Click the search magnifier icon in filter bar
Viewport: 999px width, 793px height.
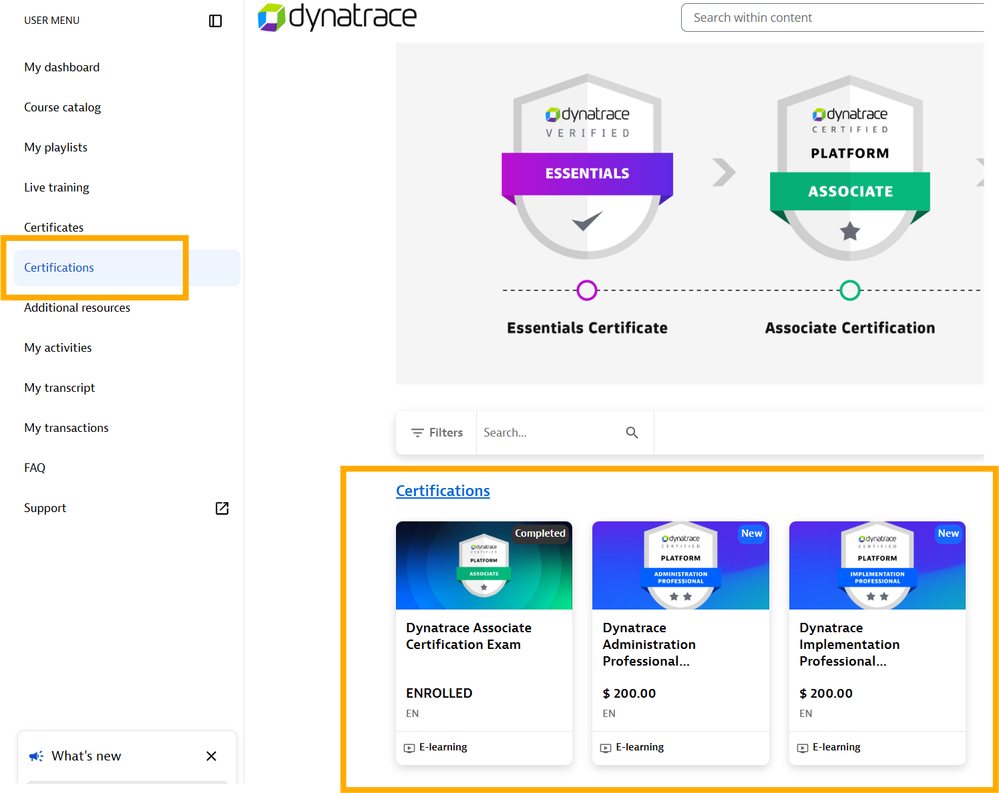pos(632,432)
